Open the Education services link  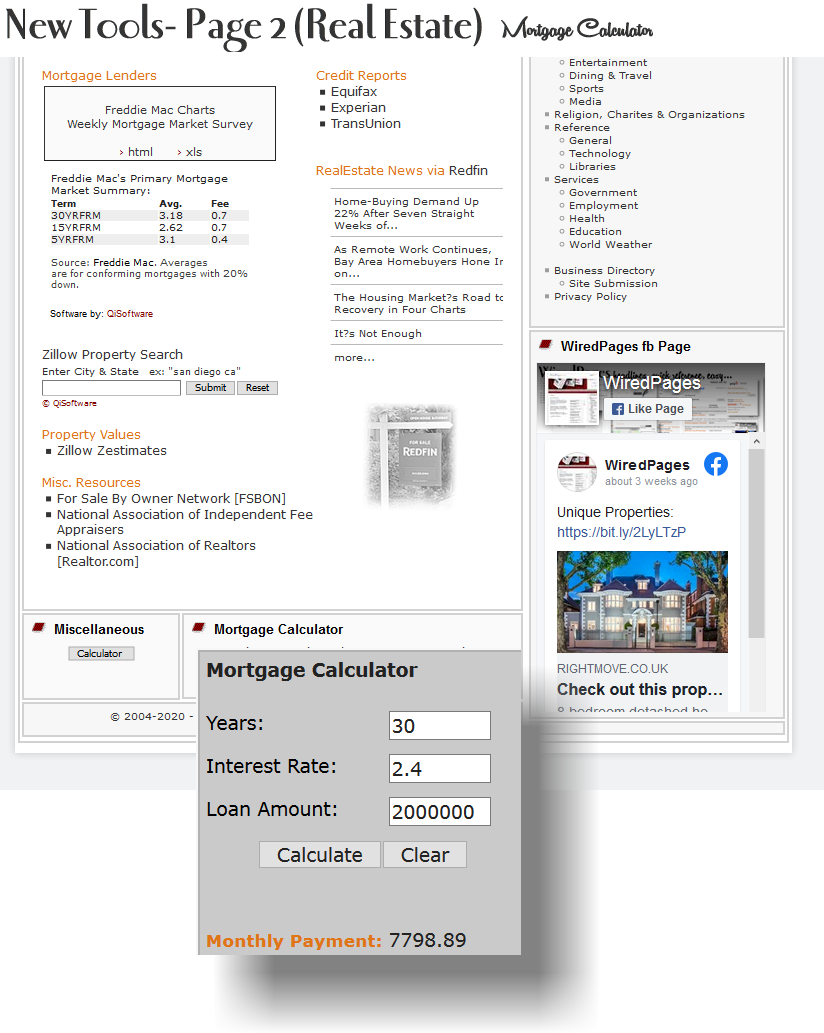click(595, 231)
